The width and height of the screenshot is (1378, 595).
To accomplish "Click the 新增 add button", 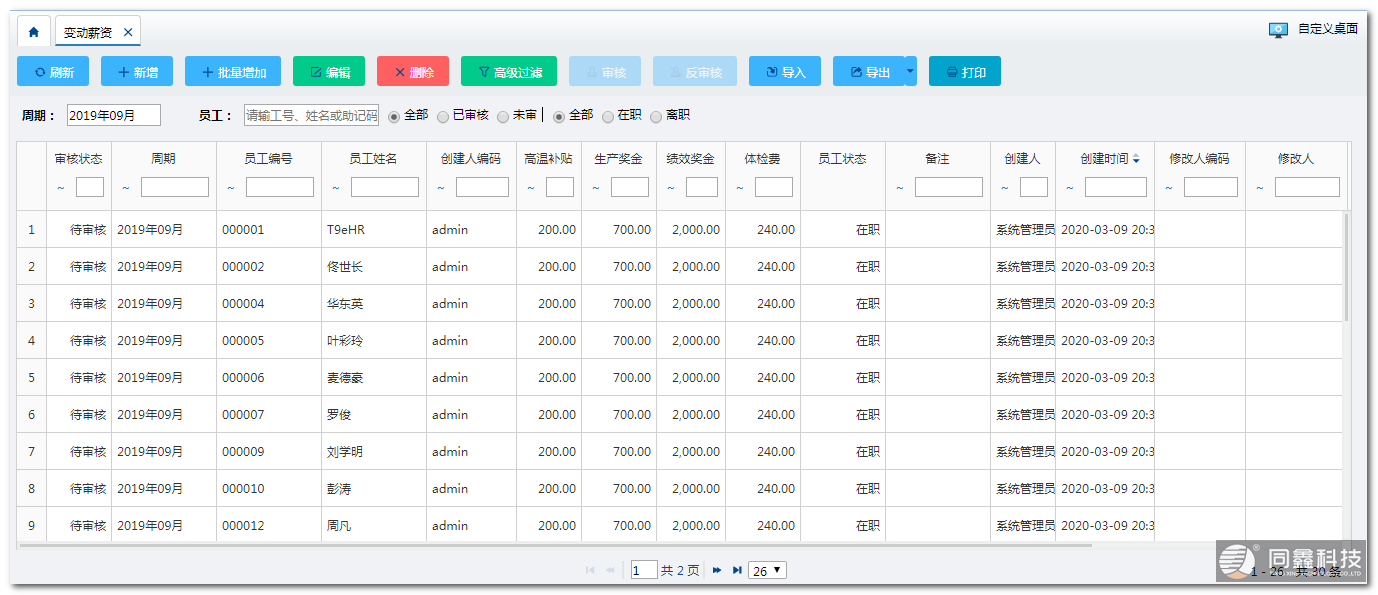I will click(x=137, y=72).
